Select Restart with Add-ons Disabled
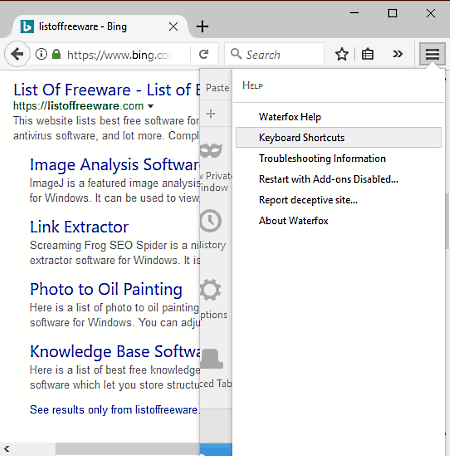Viewport: 450px width, 456px height. pyautogui.click(x=338, y=179)
